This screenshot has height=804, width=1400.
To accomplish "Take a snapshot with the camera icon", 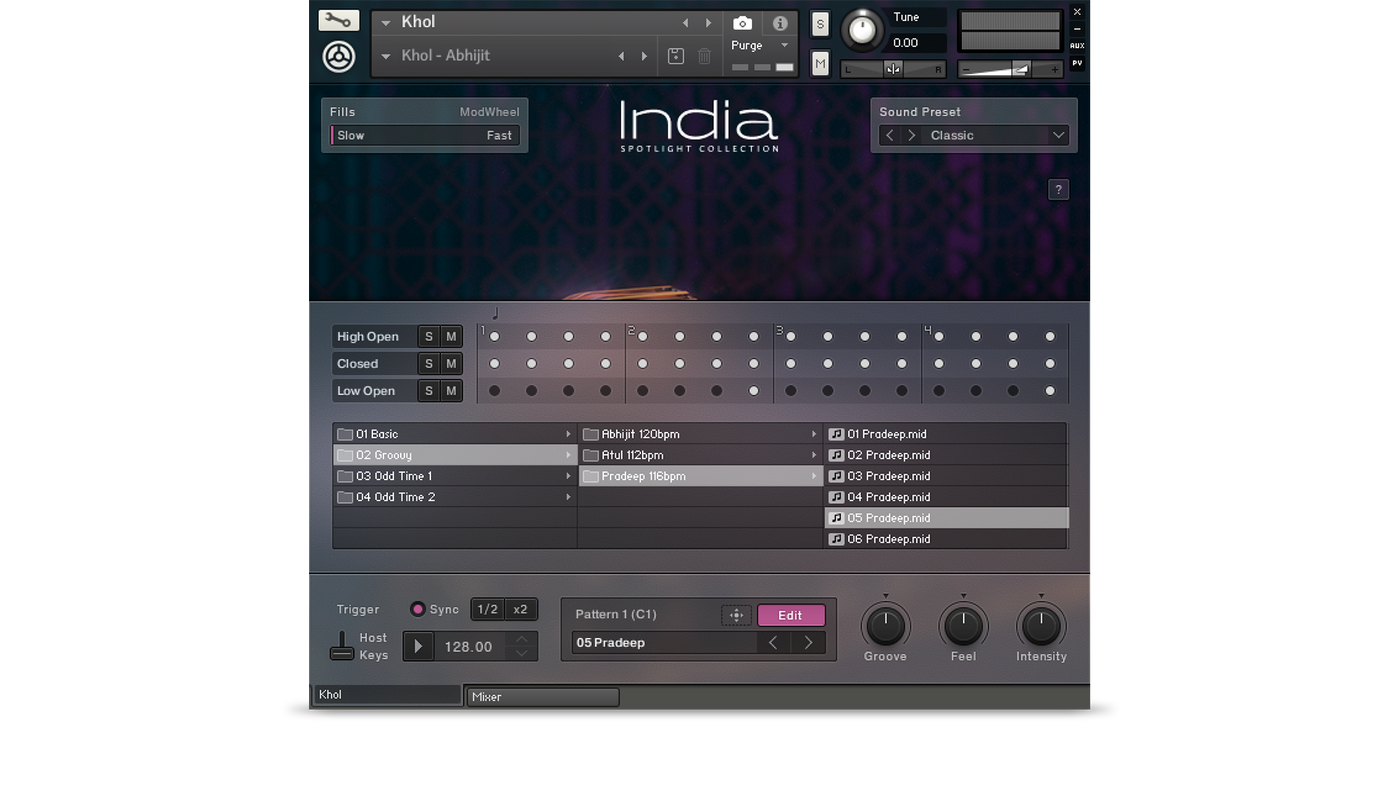I will (x=742, y=23).
